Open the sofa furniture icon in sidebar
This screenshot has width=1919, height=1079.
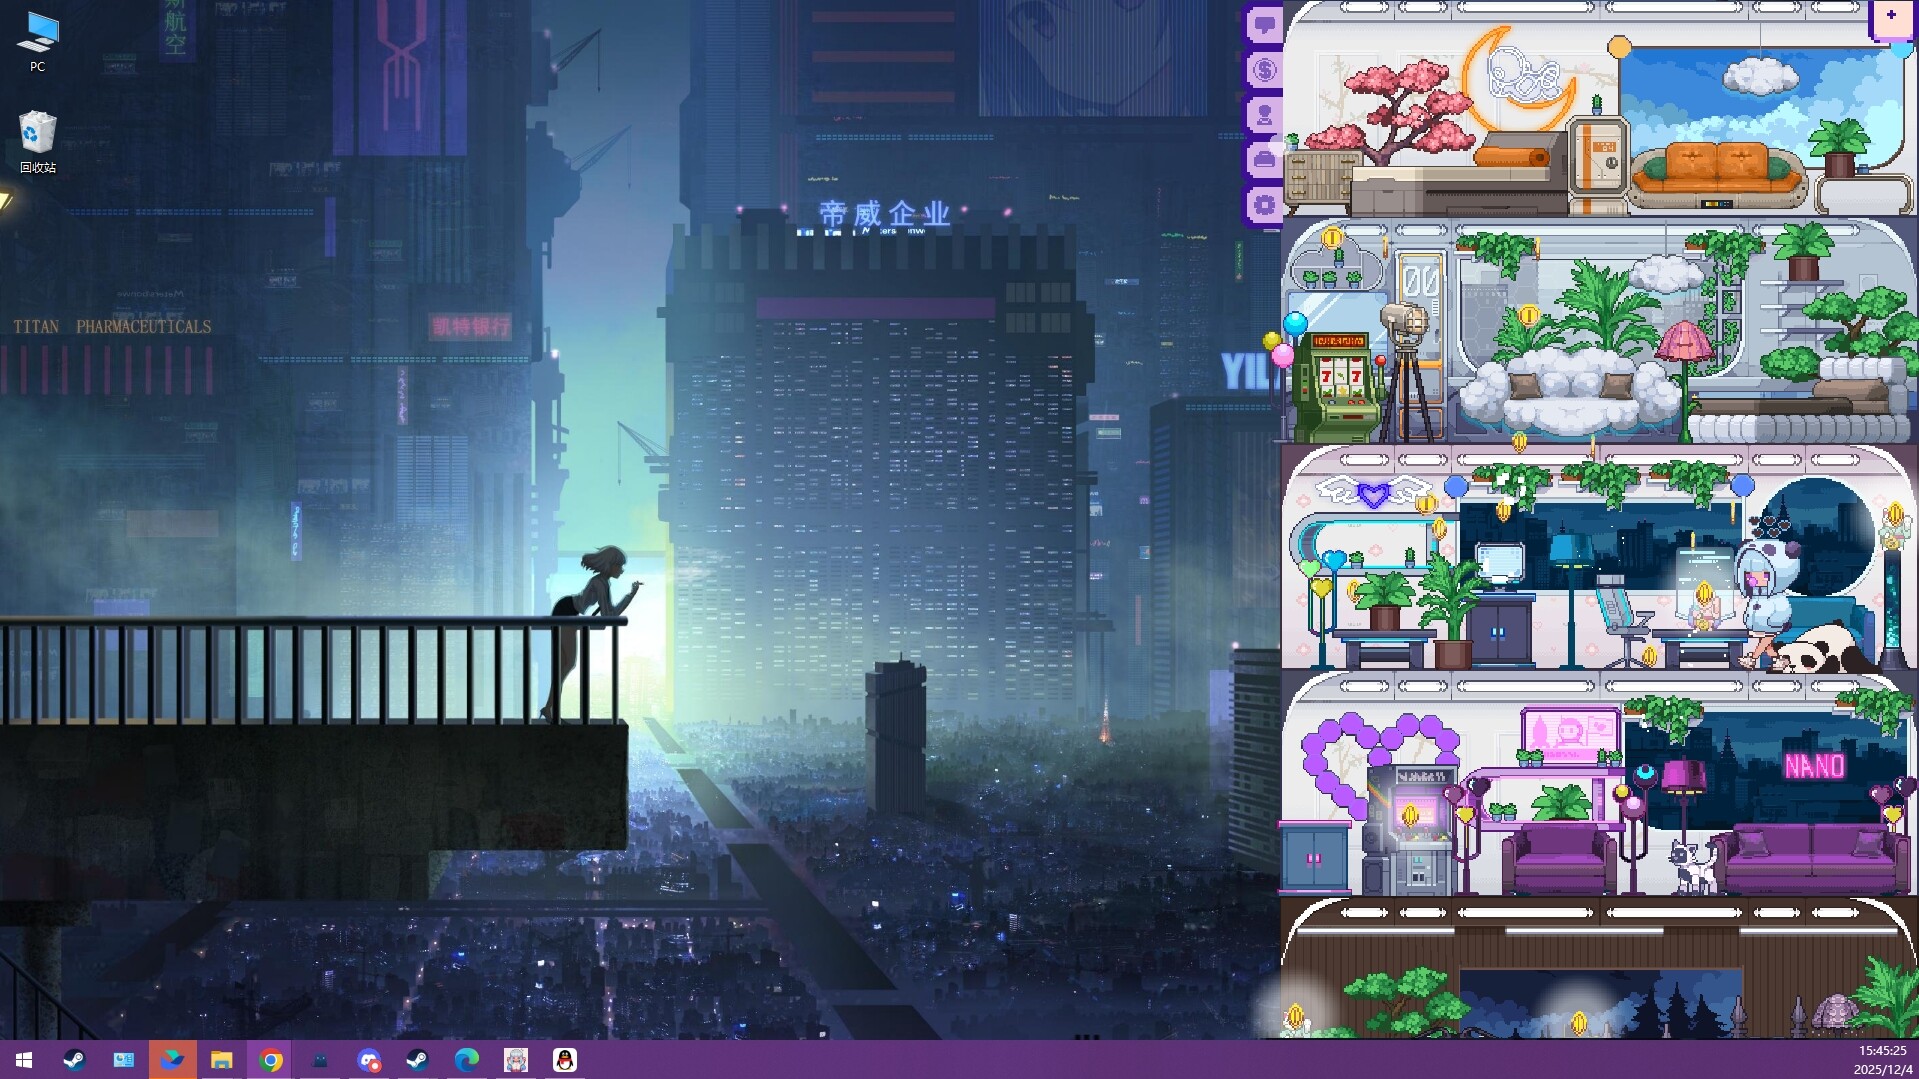coord(1264,160)
